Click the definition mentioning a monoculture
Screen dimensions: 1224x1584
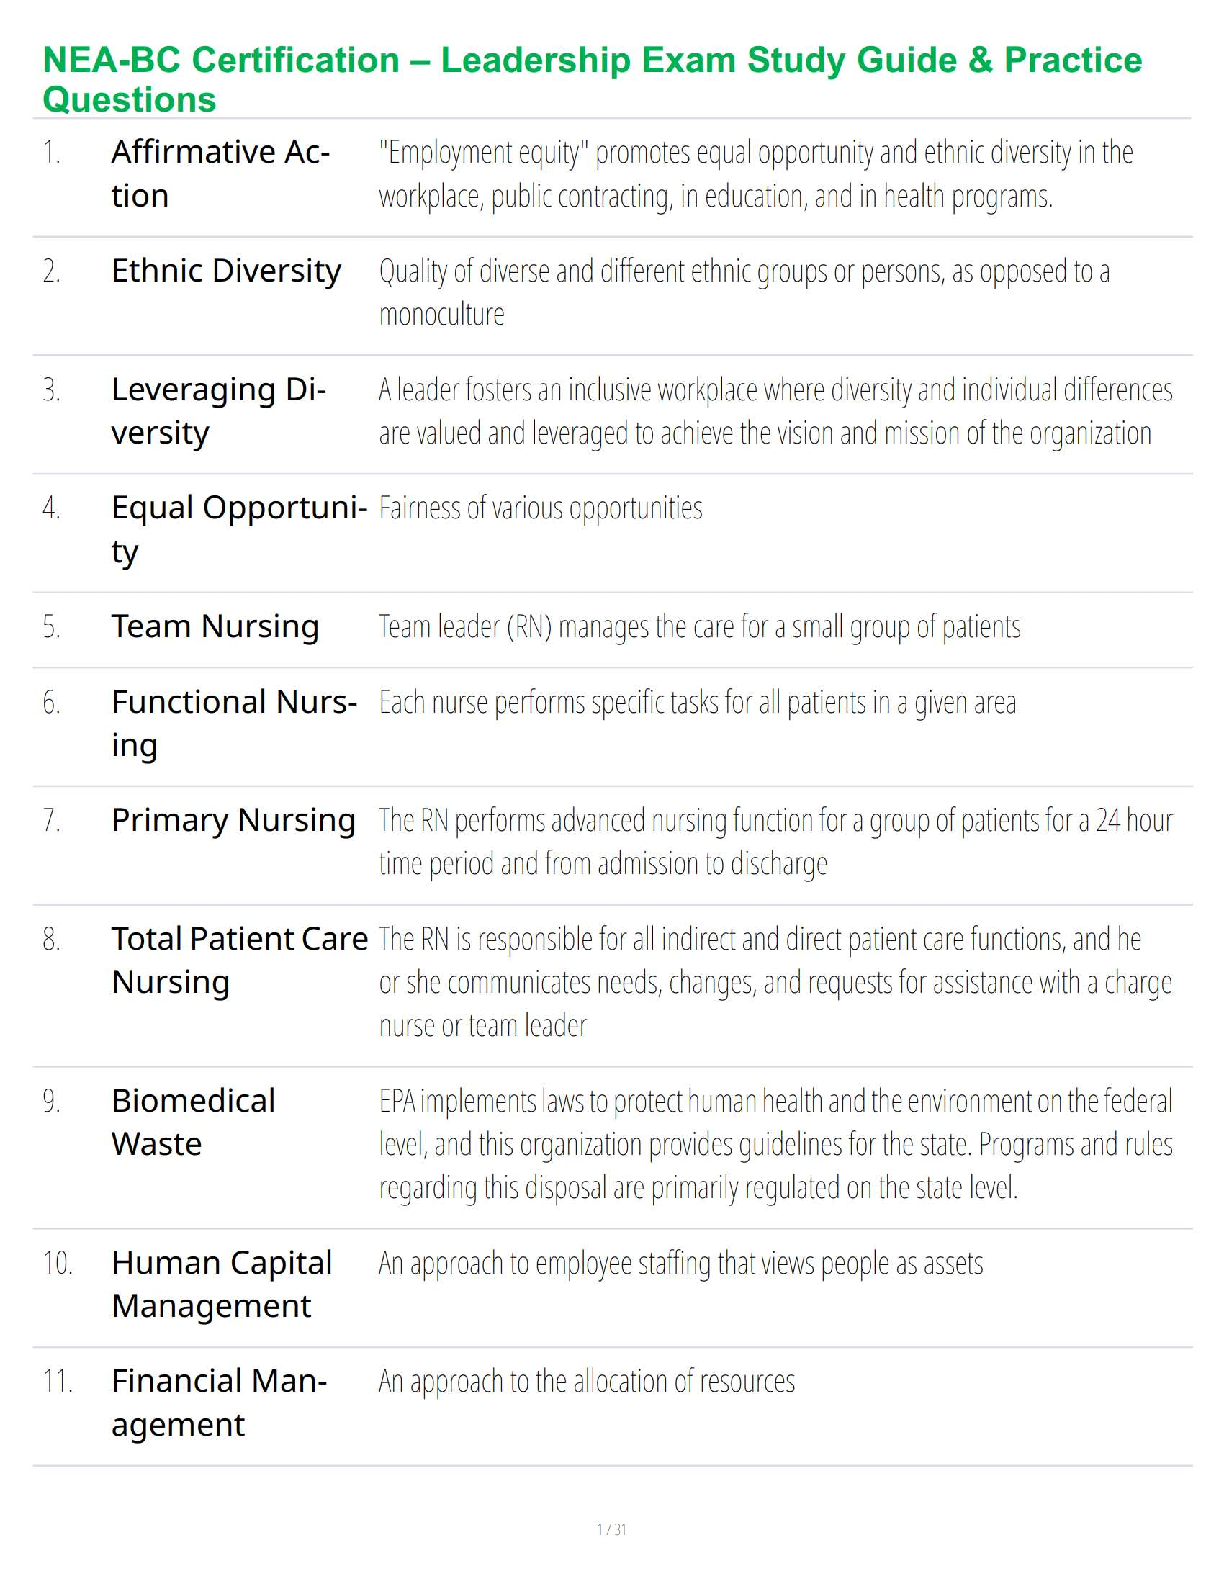[743, 292]
